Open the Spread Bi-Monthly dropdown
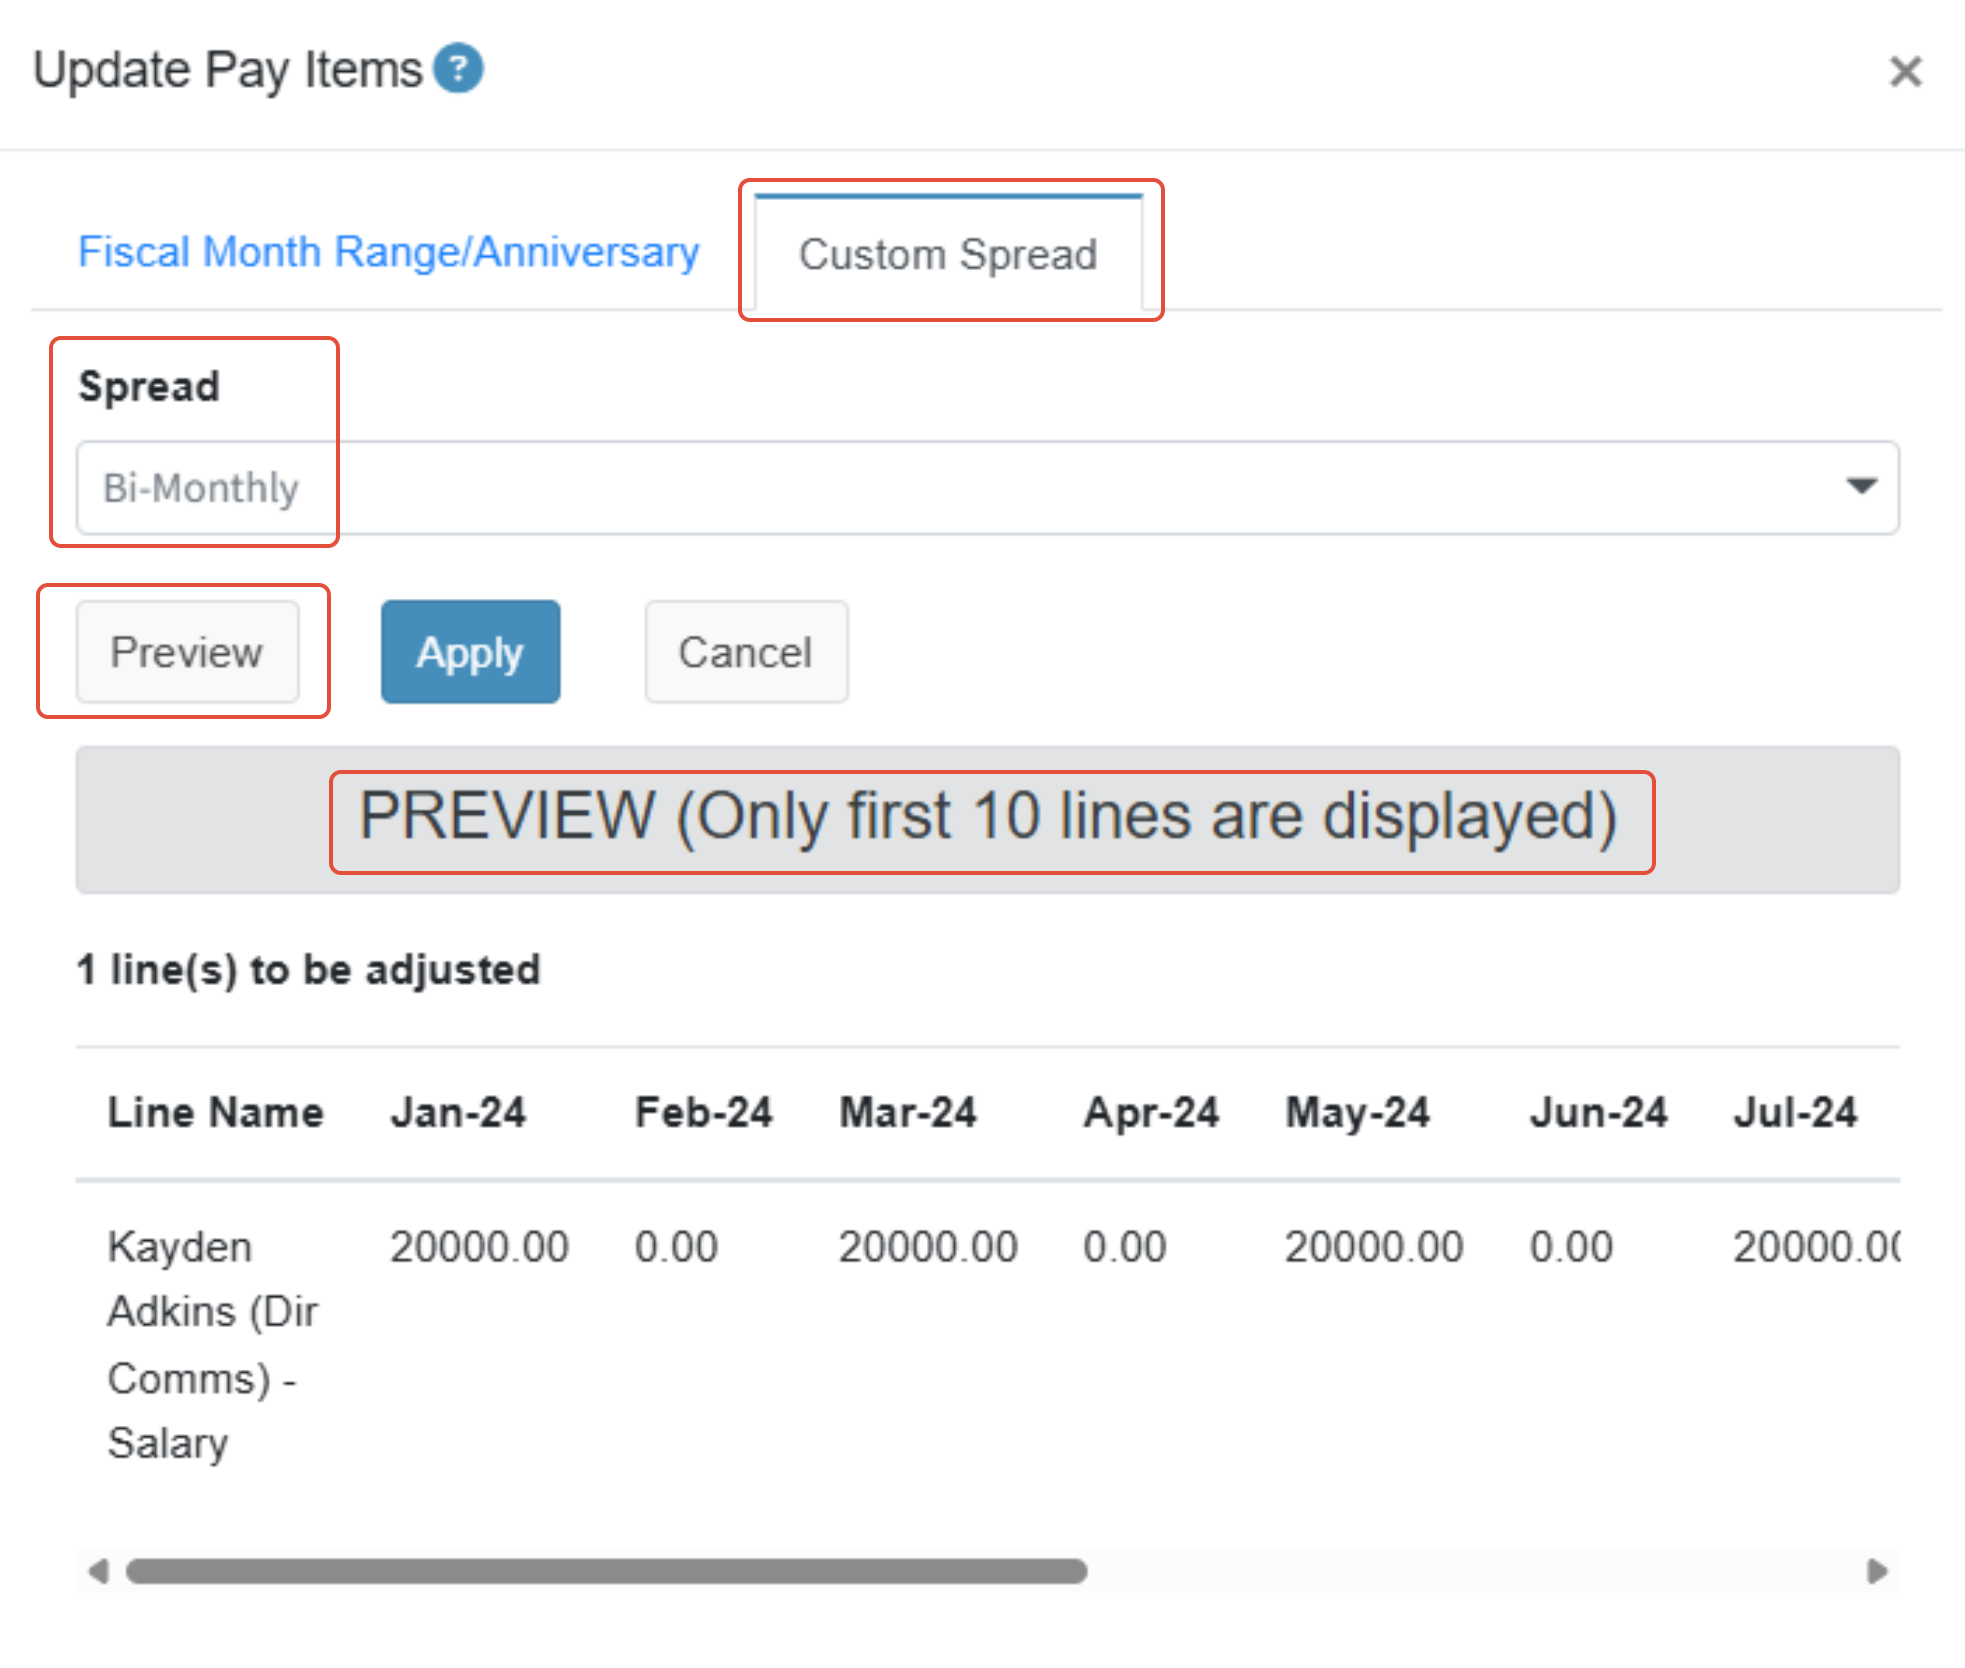The height and width of the screenshot is (1668, 1965). click(986, 488)
